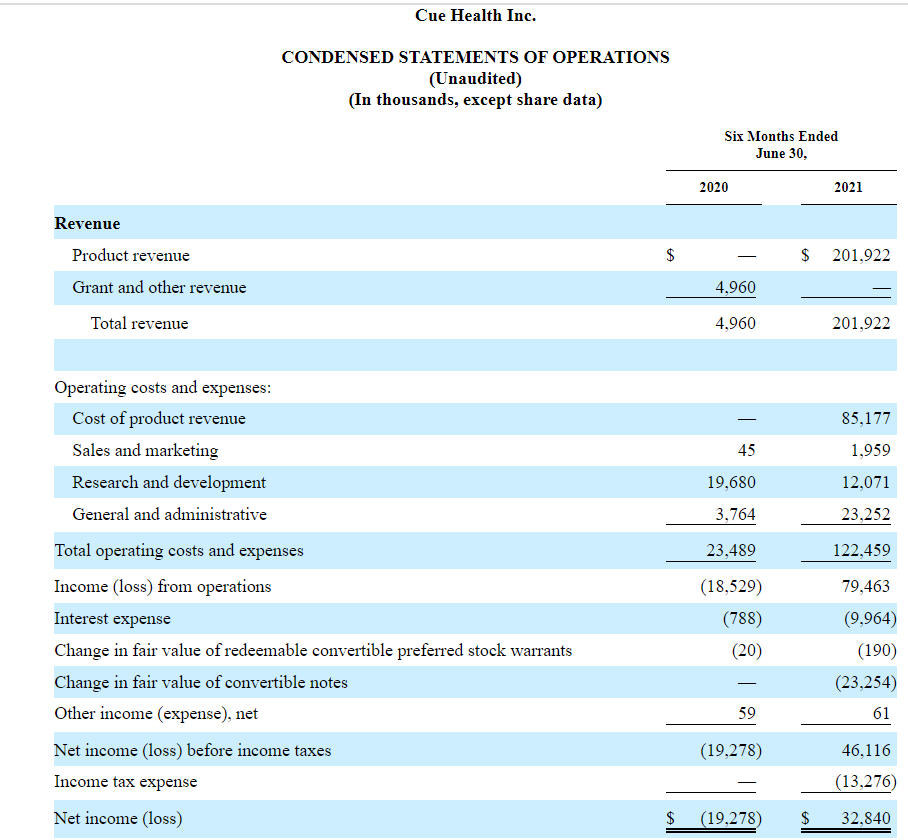
Task: Click Other income 2021 value 61
Action: click(x=881, y=714)
